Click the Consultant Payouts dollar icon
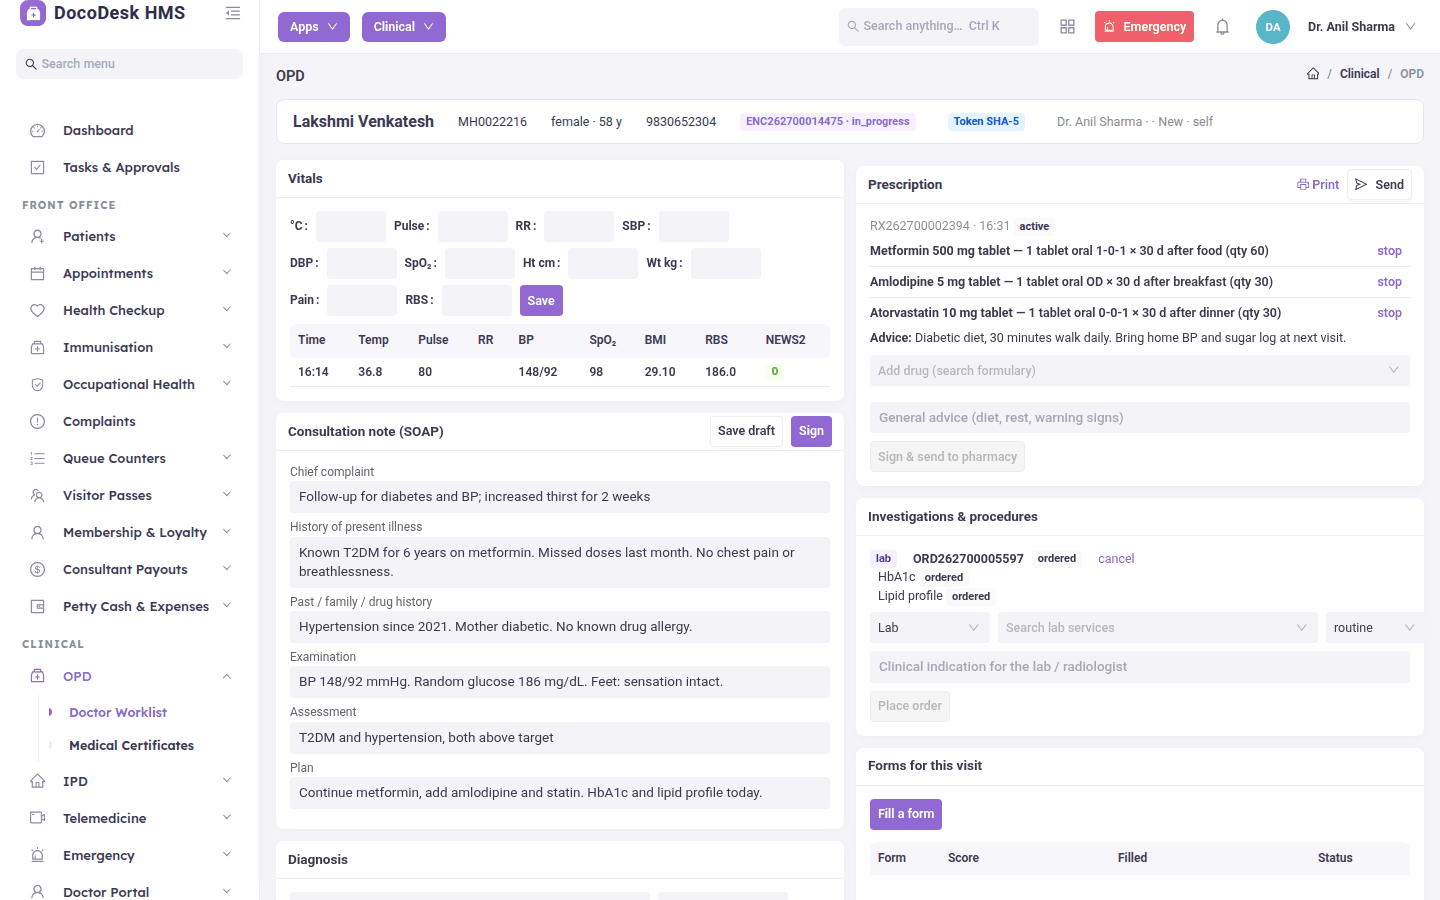 coord(38,570)
